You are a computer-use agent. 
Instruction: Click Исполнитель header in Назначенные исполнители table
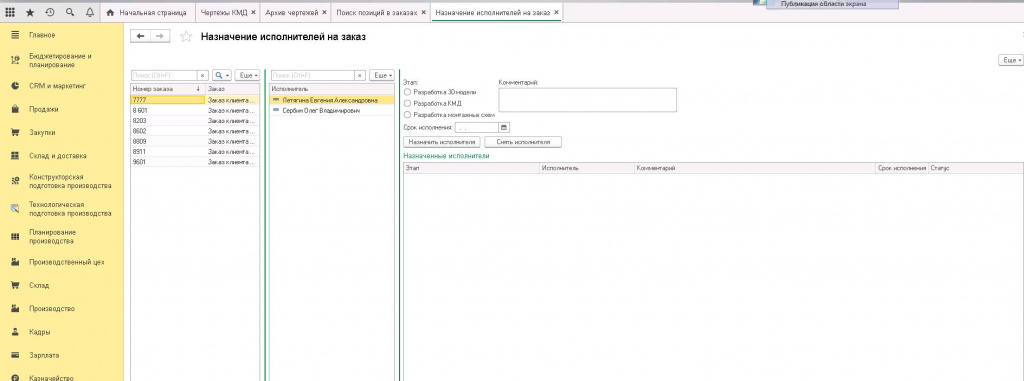coord(586,168)
